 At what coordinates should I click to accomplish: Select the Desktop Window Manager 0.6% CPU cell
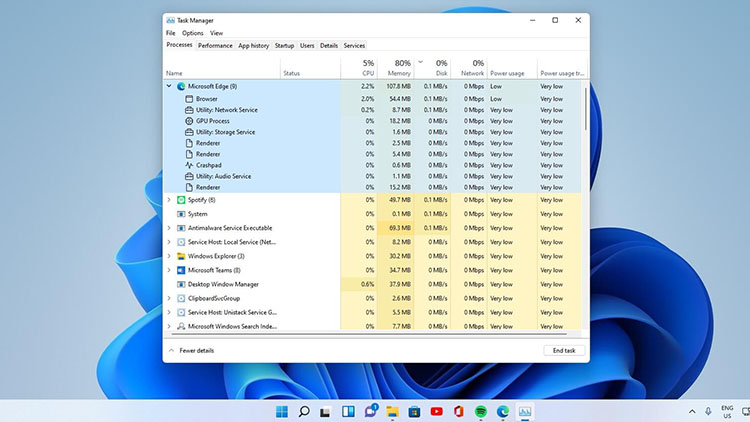coord(359,284)
